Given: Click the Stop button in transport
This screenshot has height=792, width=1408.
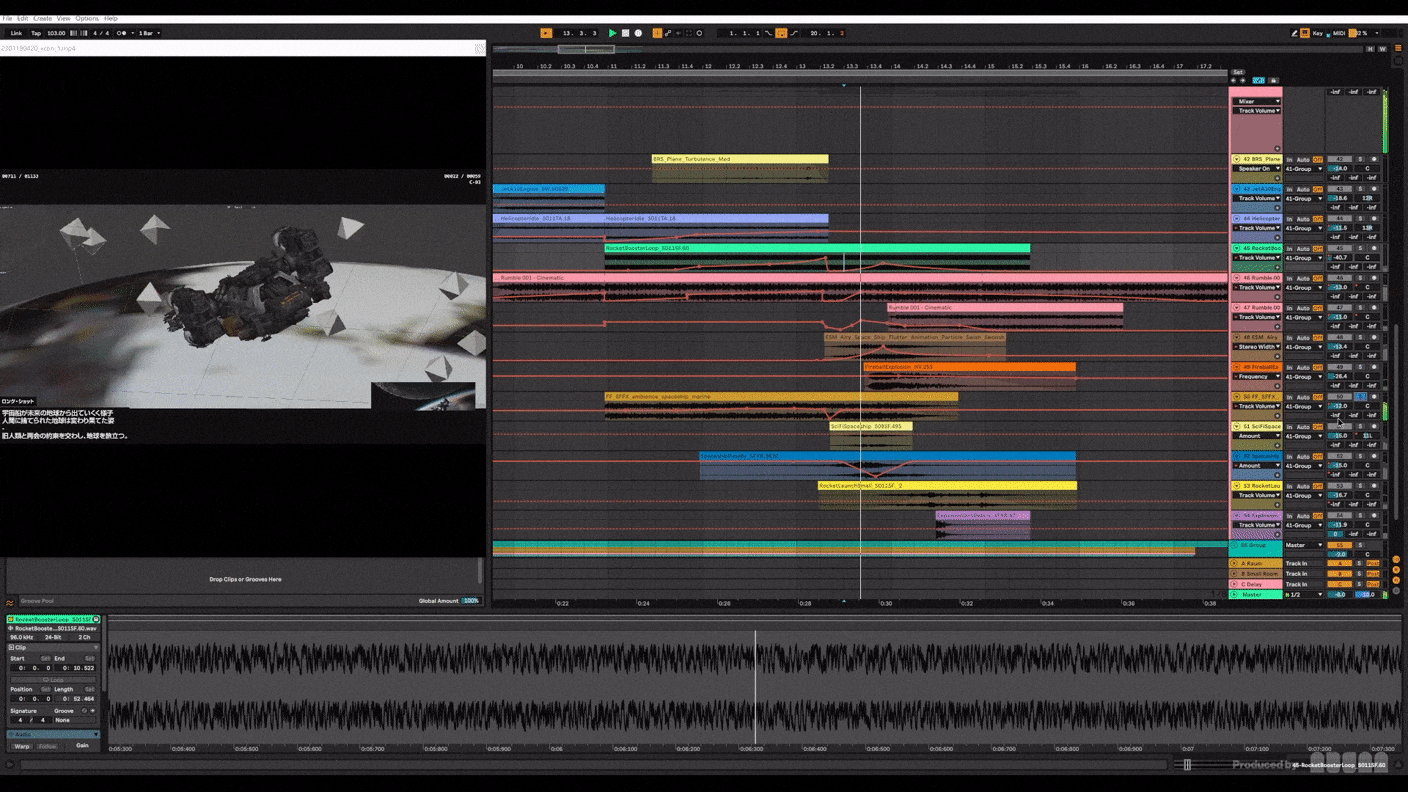Looking at the screenshot, I should point(625,33).
